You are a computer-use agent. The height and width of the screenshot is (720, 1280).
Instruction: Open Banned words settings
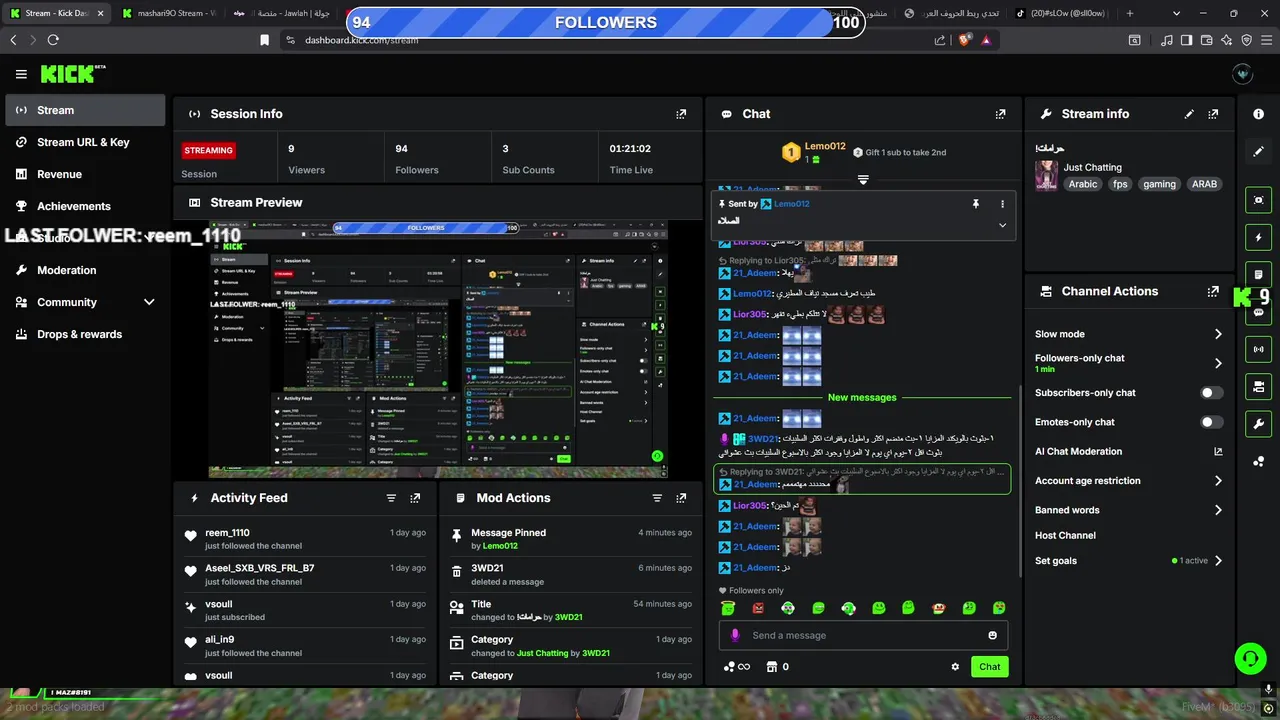[1129, 510]
